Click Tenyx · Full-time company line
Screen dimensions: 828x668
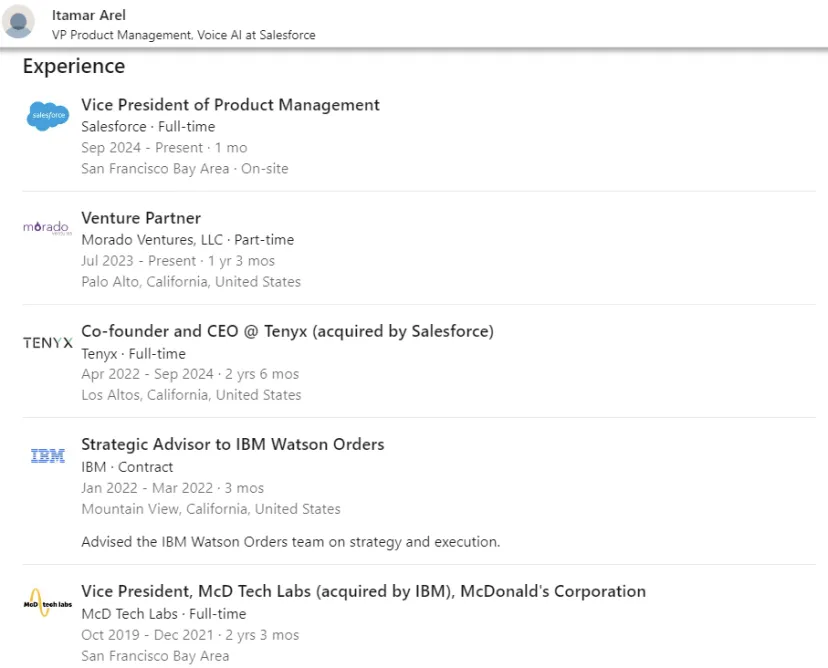pyautogui.click(x=134, y=353)
